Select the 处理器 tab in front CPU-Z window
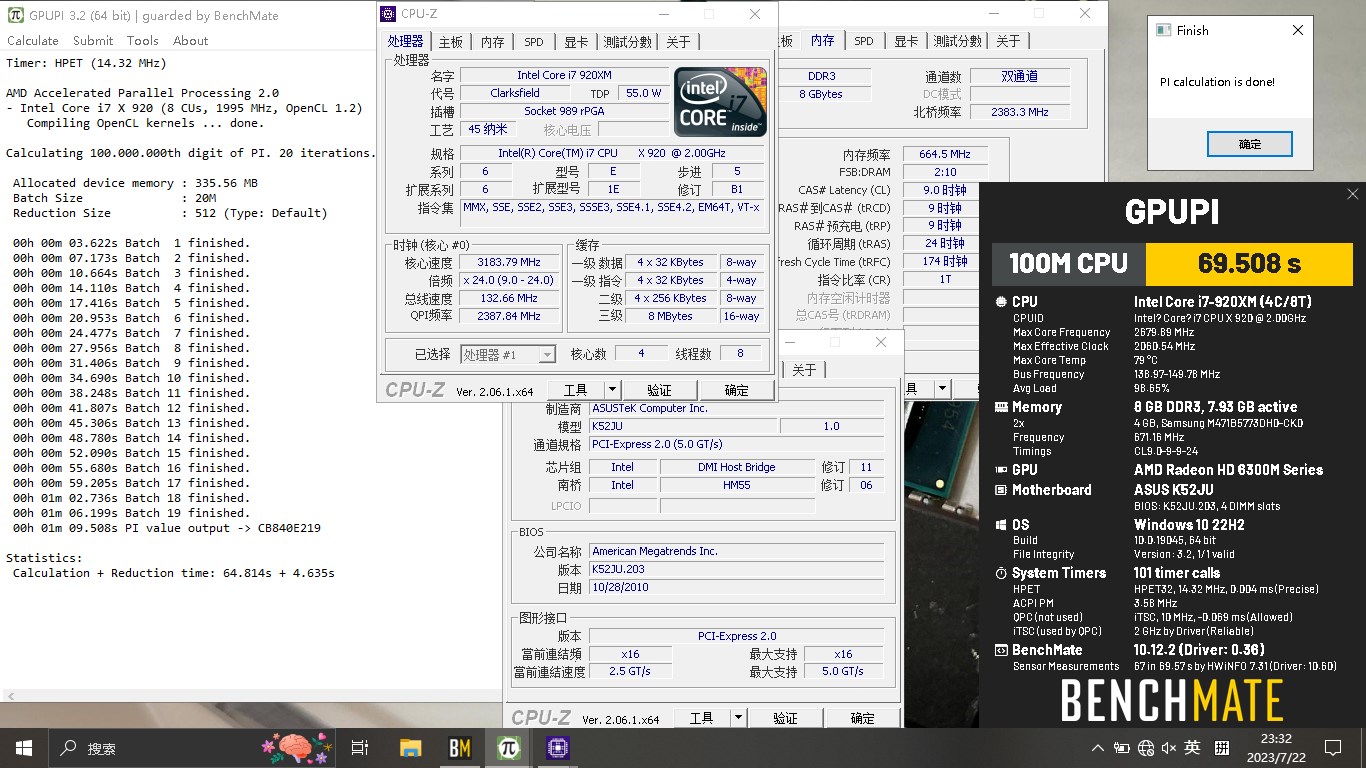Viewport: 1366px width, 768px height. pos(406,41)
